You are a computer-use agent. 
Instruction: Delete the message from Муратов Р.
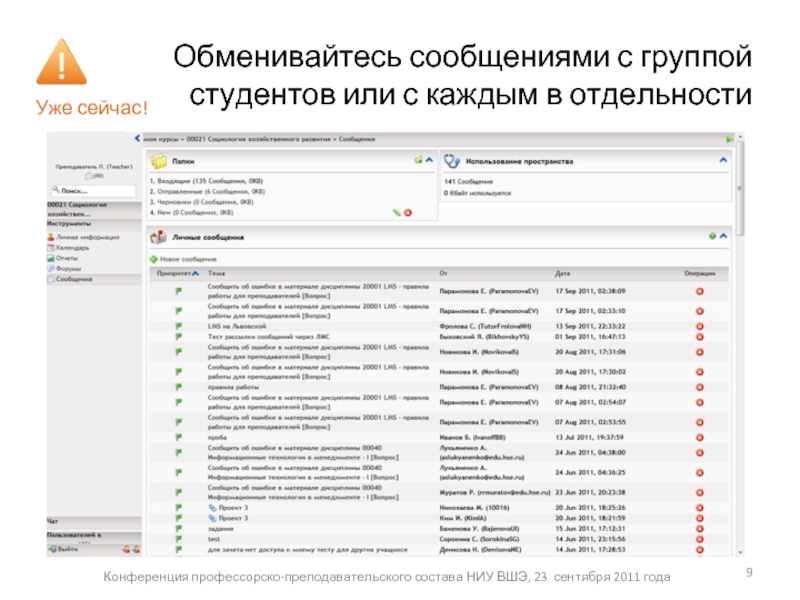point(699,493)
